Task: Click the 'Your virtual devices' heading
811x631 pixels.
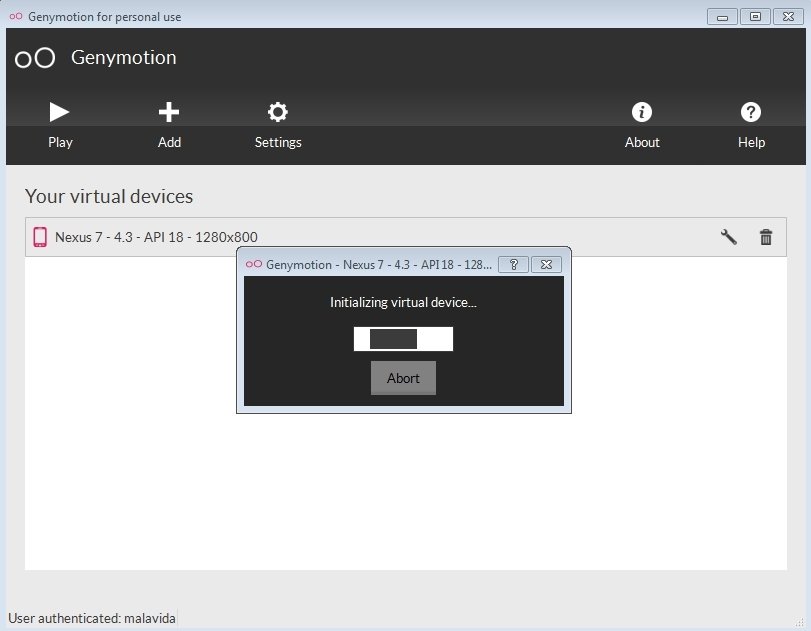Action: [109, 197]
